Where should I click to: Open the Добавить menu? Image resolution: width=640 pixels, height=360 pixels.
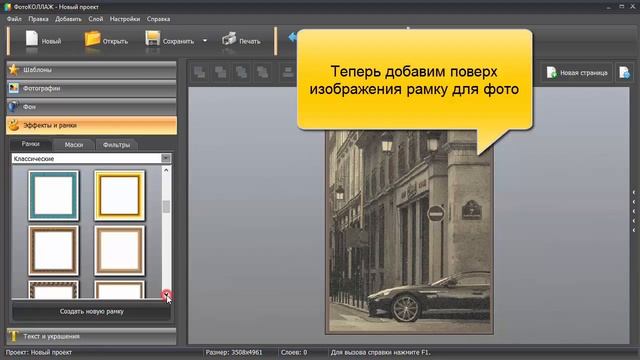[68, 19]
